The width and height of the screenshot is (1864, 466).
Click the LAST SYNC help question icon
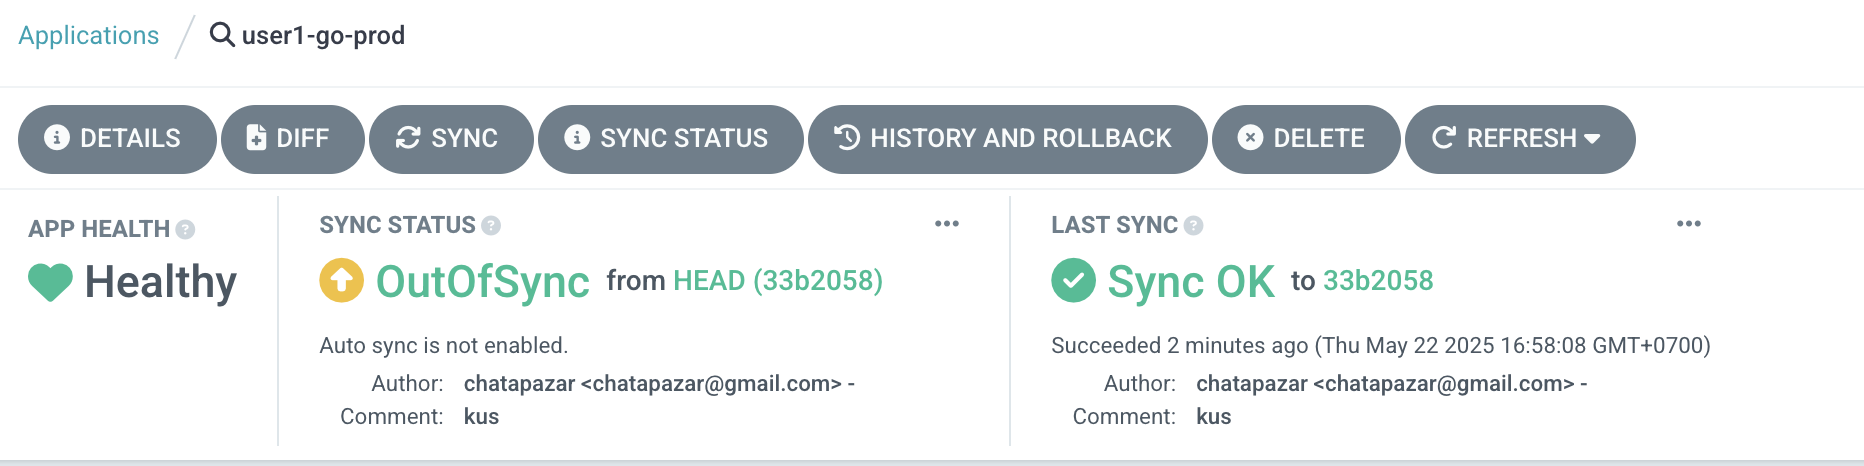1193,225
